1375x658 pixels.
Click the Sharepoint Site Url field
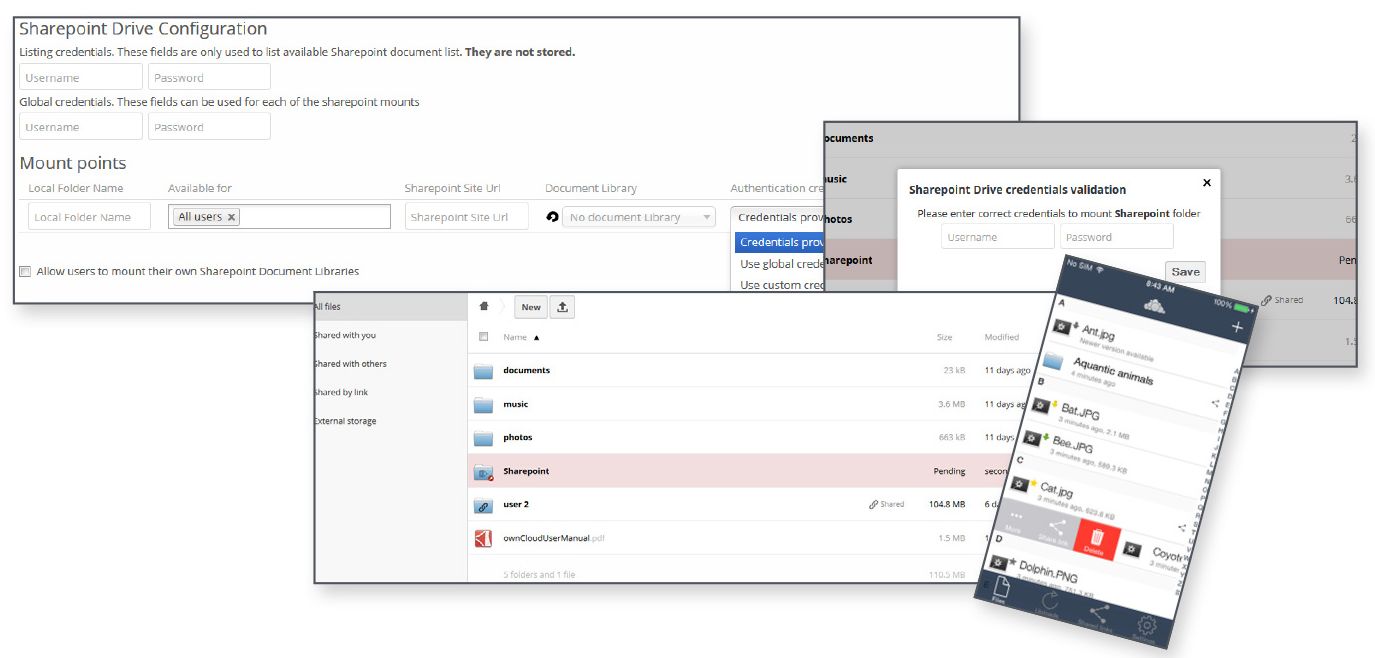coord(466,217)
